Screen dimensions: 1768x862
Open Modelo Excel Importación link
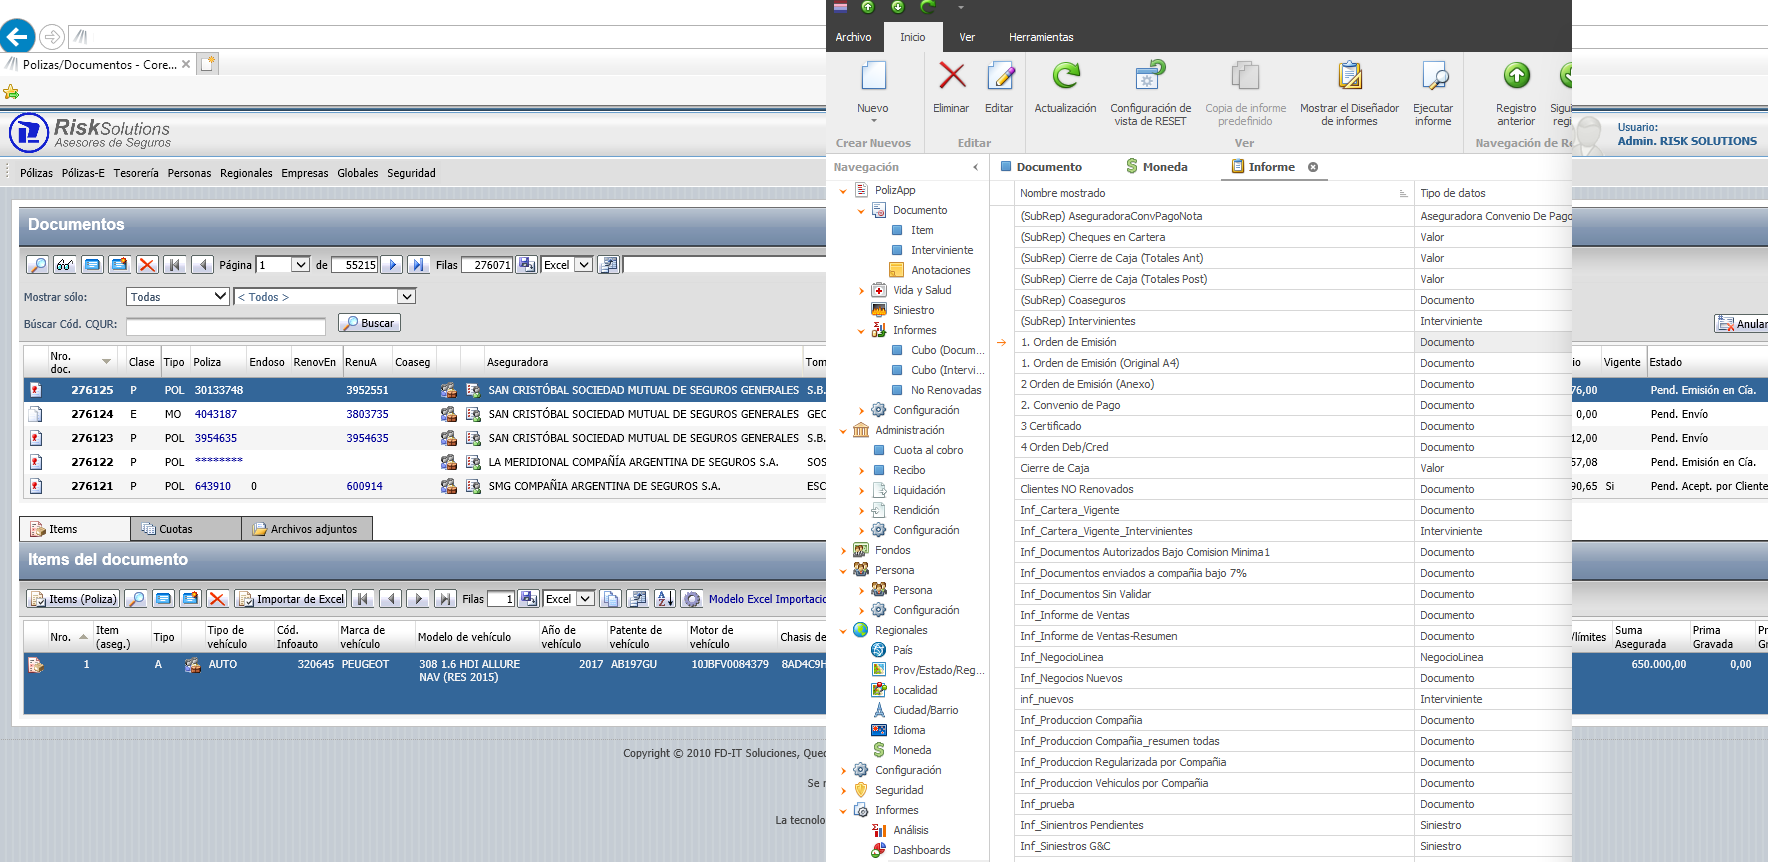(x=767, y=599)
